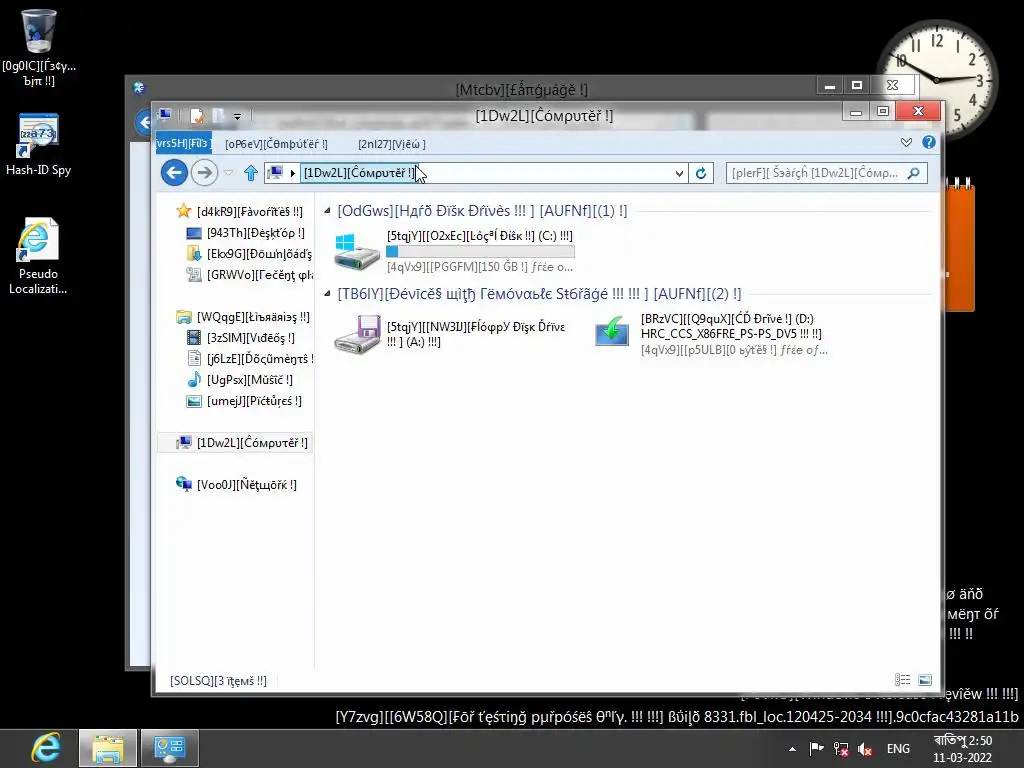This screenshot has width=1024, height=768.
Task: Click the Hard Disk Drives group header text
Action: [x=482, y=211]
